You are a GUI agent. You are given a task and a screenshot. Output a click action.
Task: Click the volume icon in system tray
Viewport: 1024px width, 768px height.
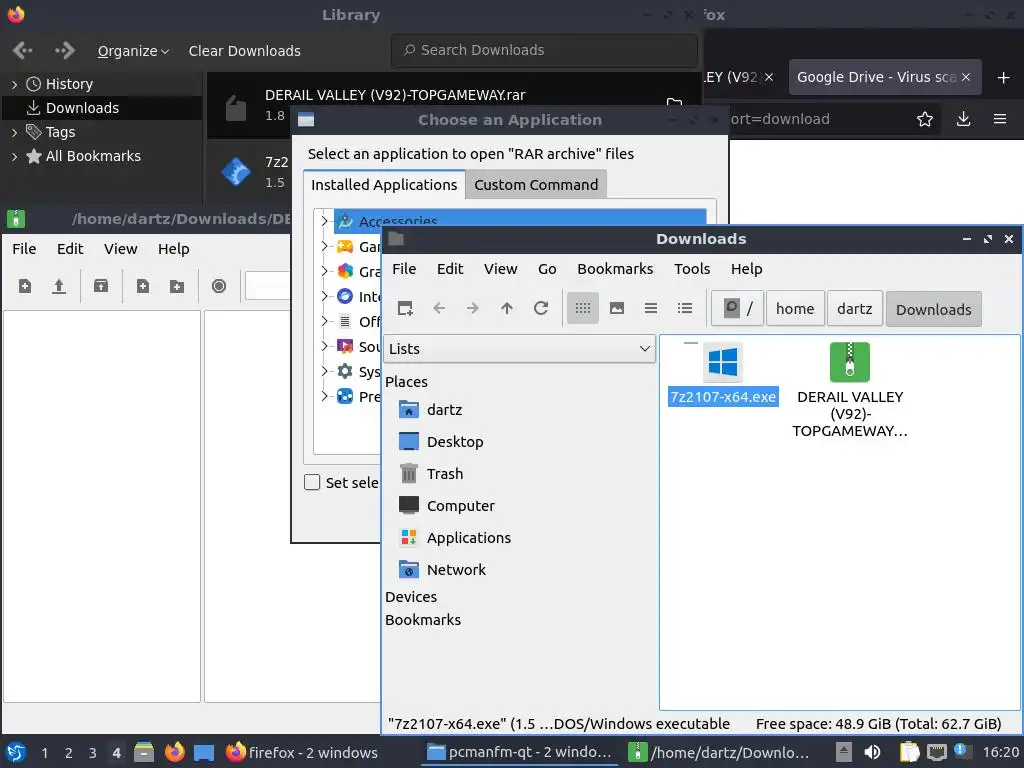point(872,752)
